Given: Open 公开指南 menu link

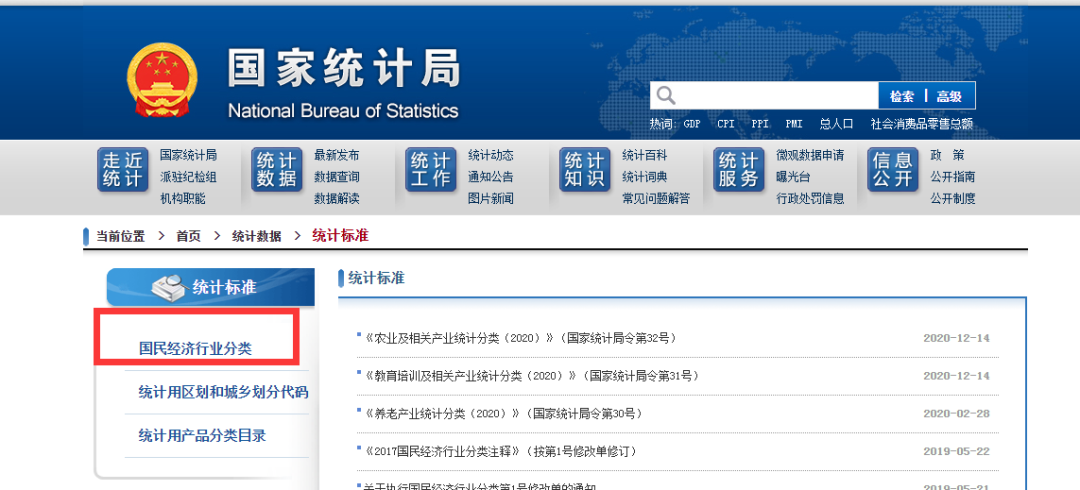Looking at the screenshot, I should pyautogui.click(x=953, y=177).
